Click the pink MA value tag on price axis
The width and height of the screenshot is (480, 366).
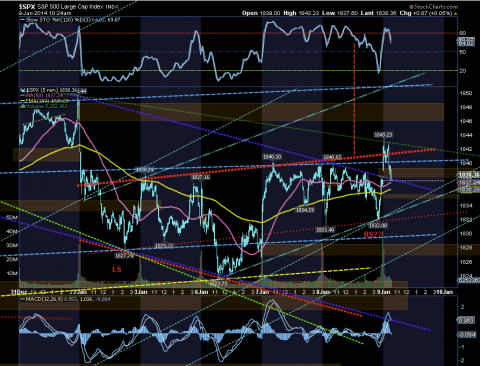coord(469,183)
